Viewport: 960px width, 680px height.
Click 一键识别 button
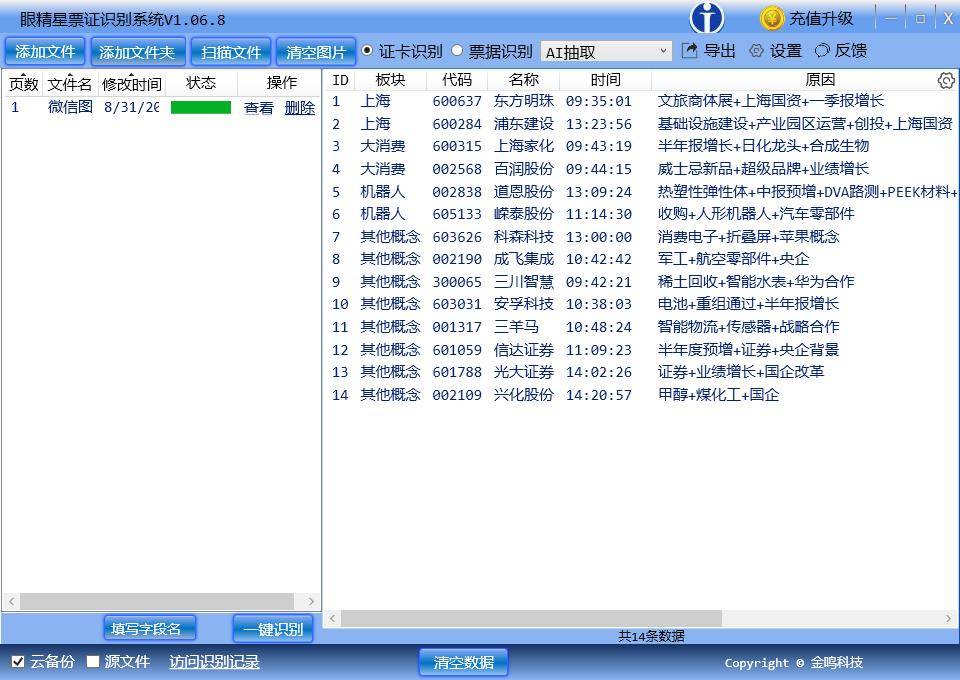[273, 629]
